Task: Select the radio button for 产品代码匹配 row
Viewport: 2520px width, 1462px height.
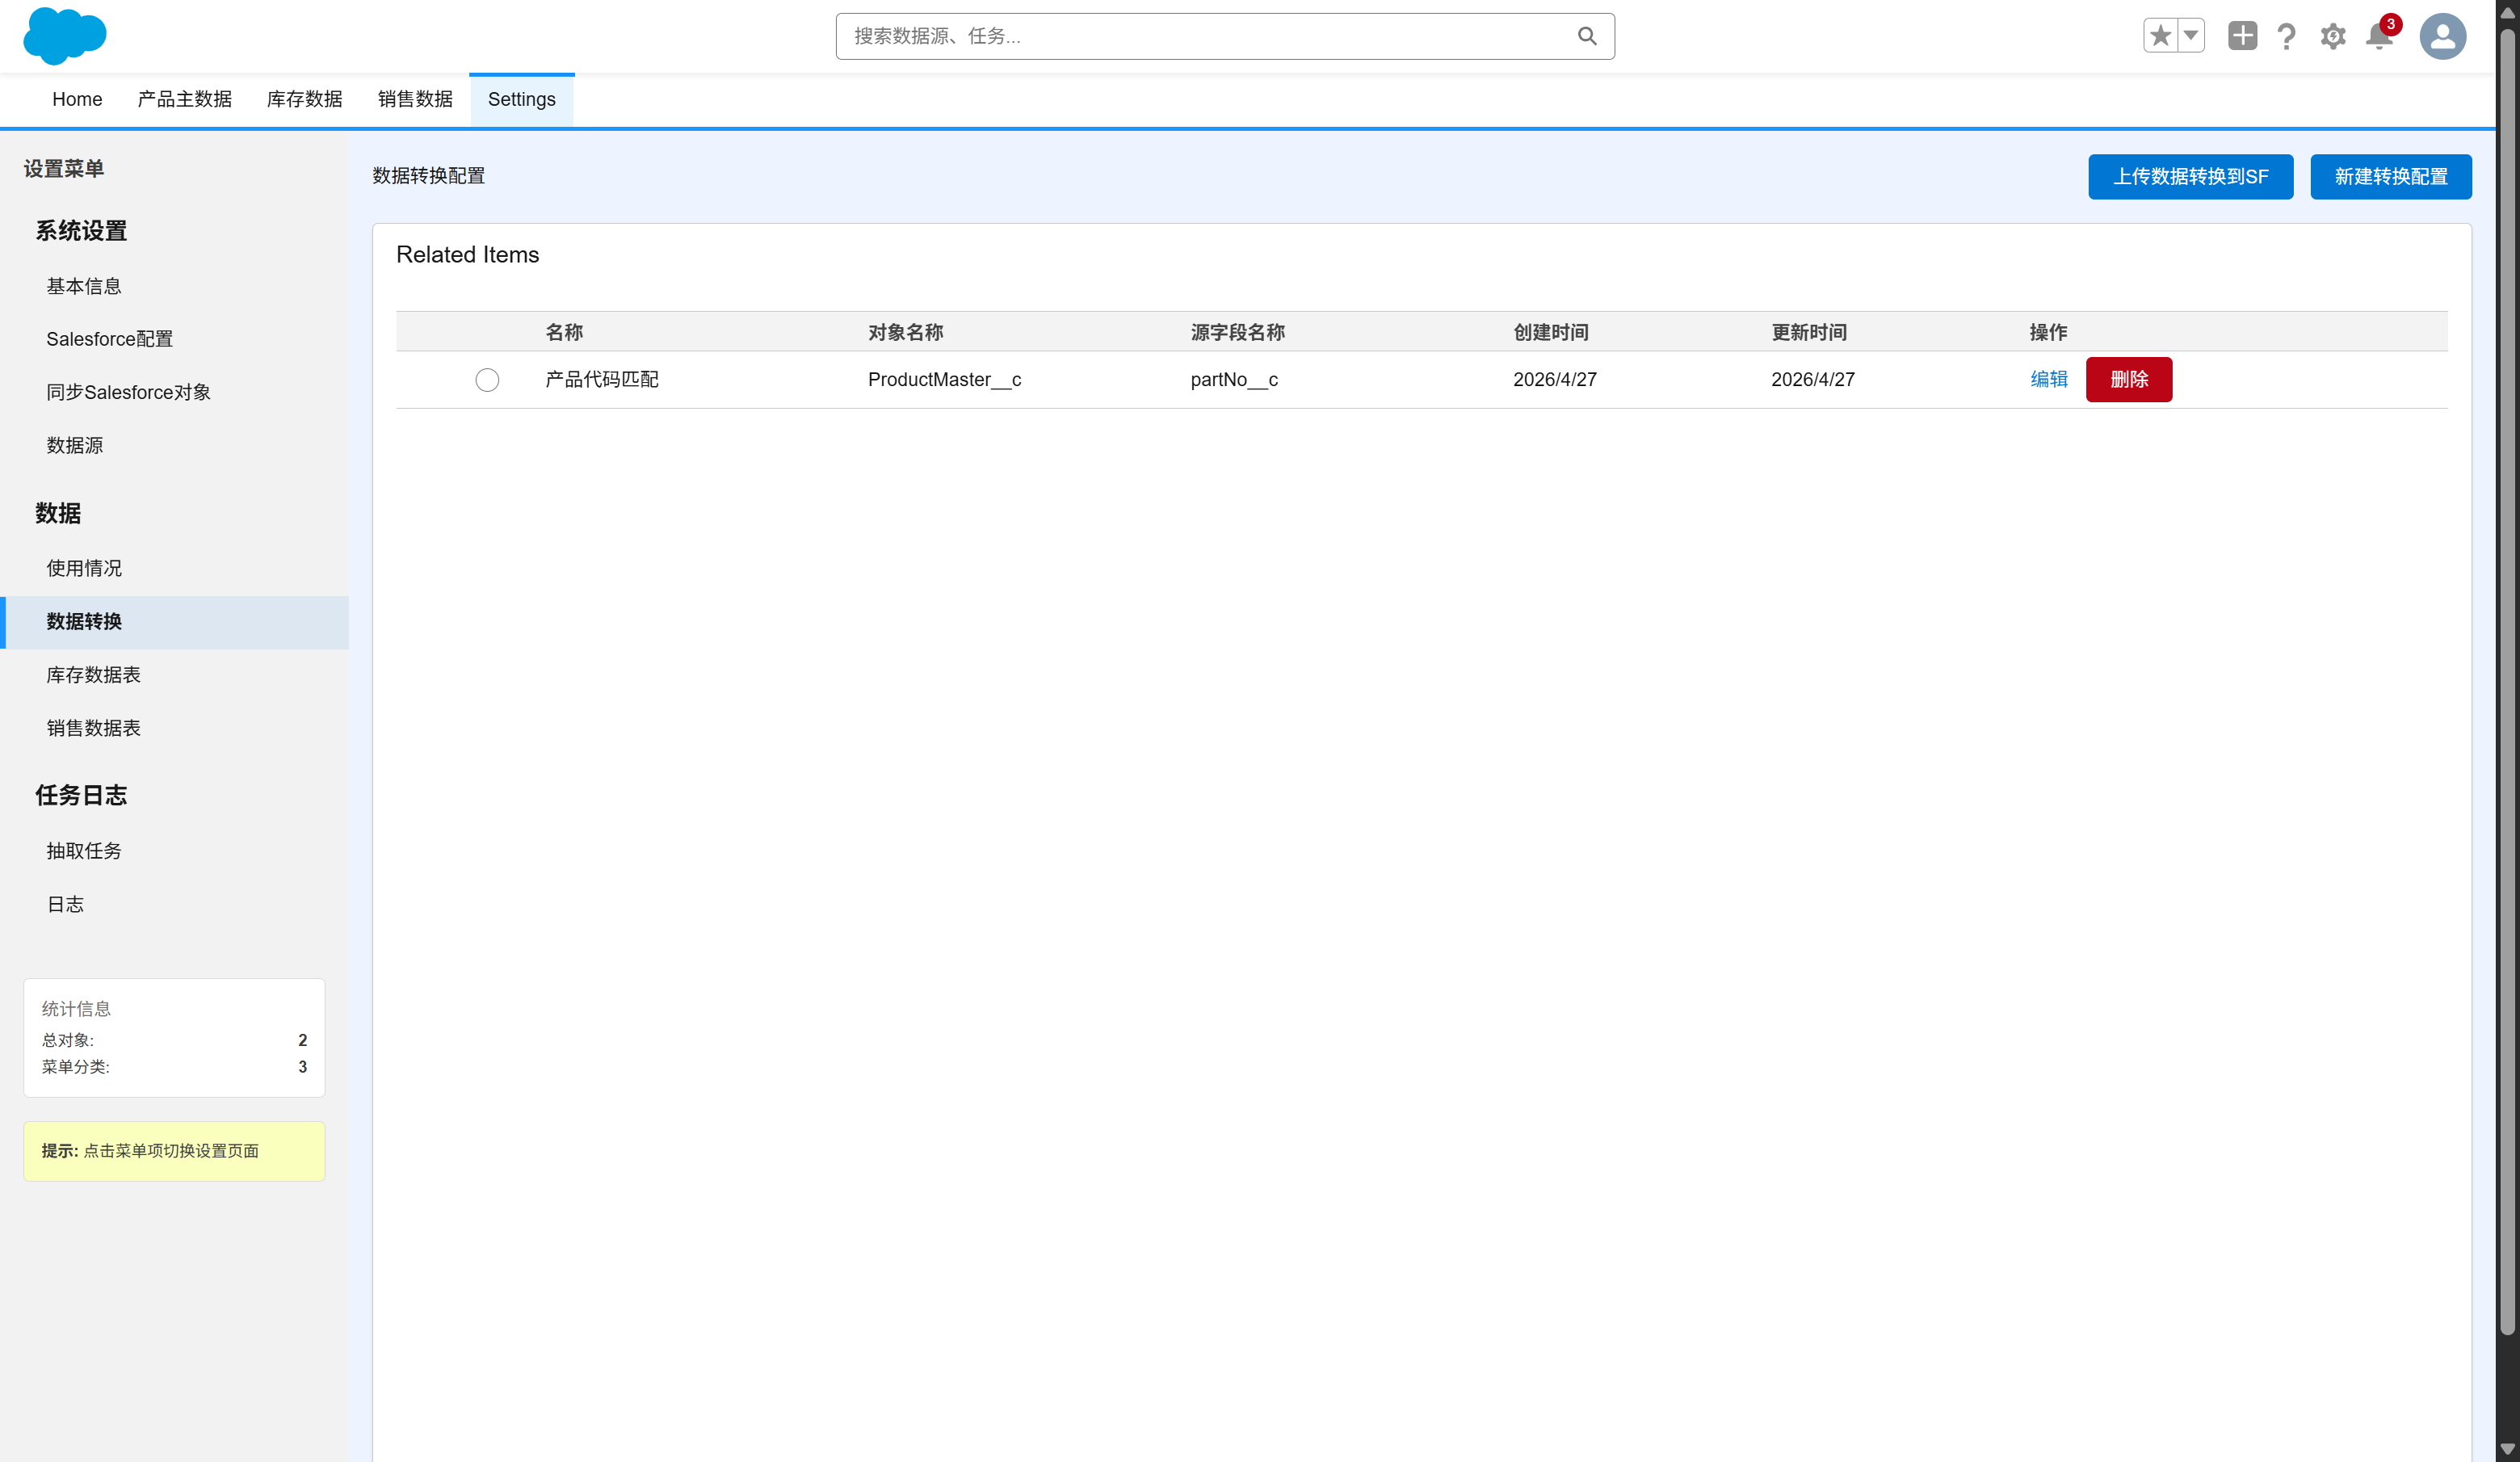Action: coord(487,380)
